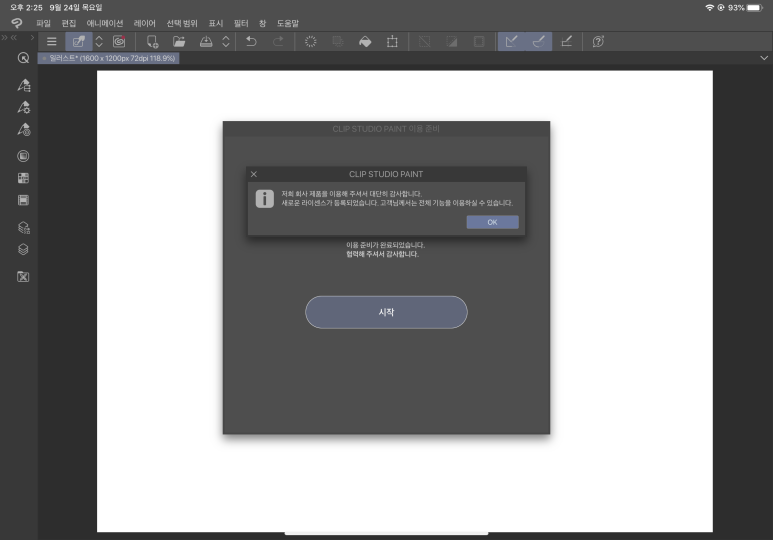Click the single right chevron in palette dock

tap(32, 37)
